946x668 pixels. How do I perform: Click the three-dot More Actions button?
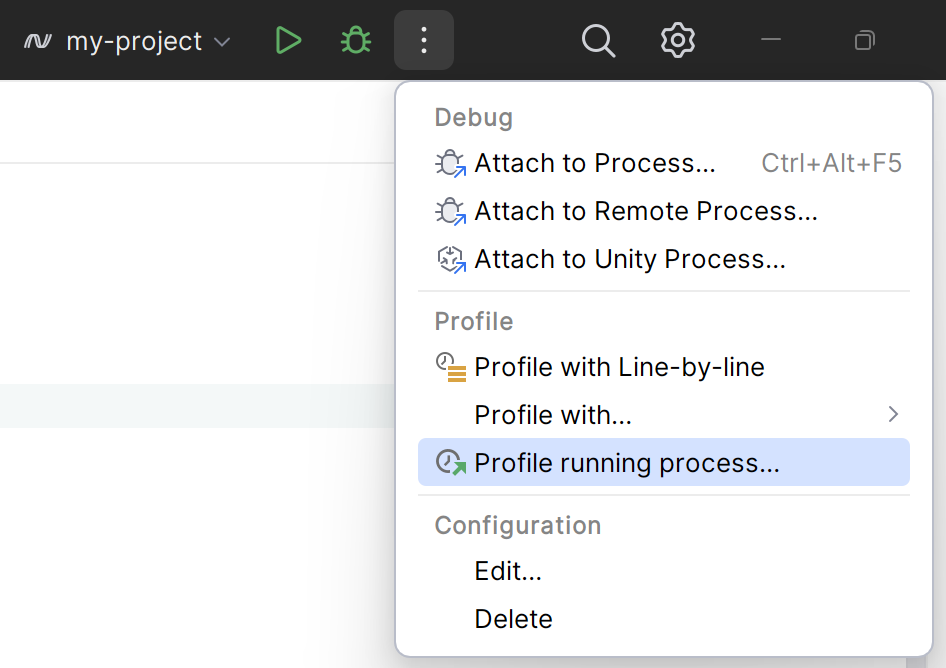tap(424, 41)
